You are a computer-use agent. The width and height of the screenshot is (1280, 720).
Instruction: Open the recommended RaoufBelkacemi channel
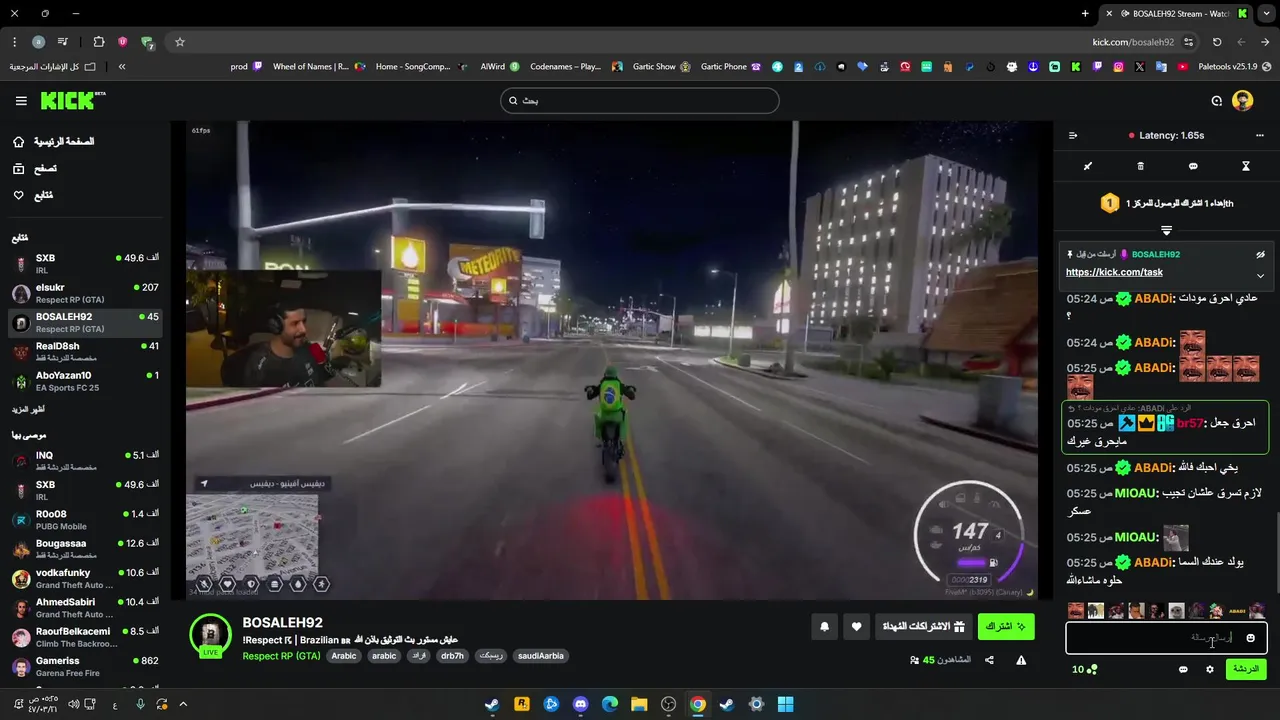(x=85, y=637)
